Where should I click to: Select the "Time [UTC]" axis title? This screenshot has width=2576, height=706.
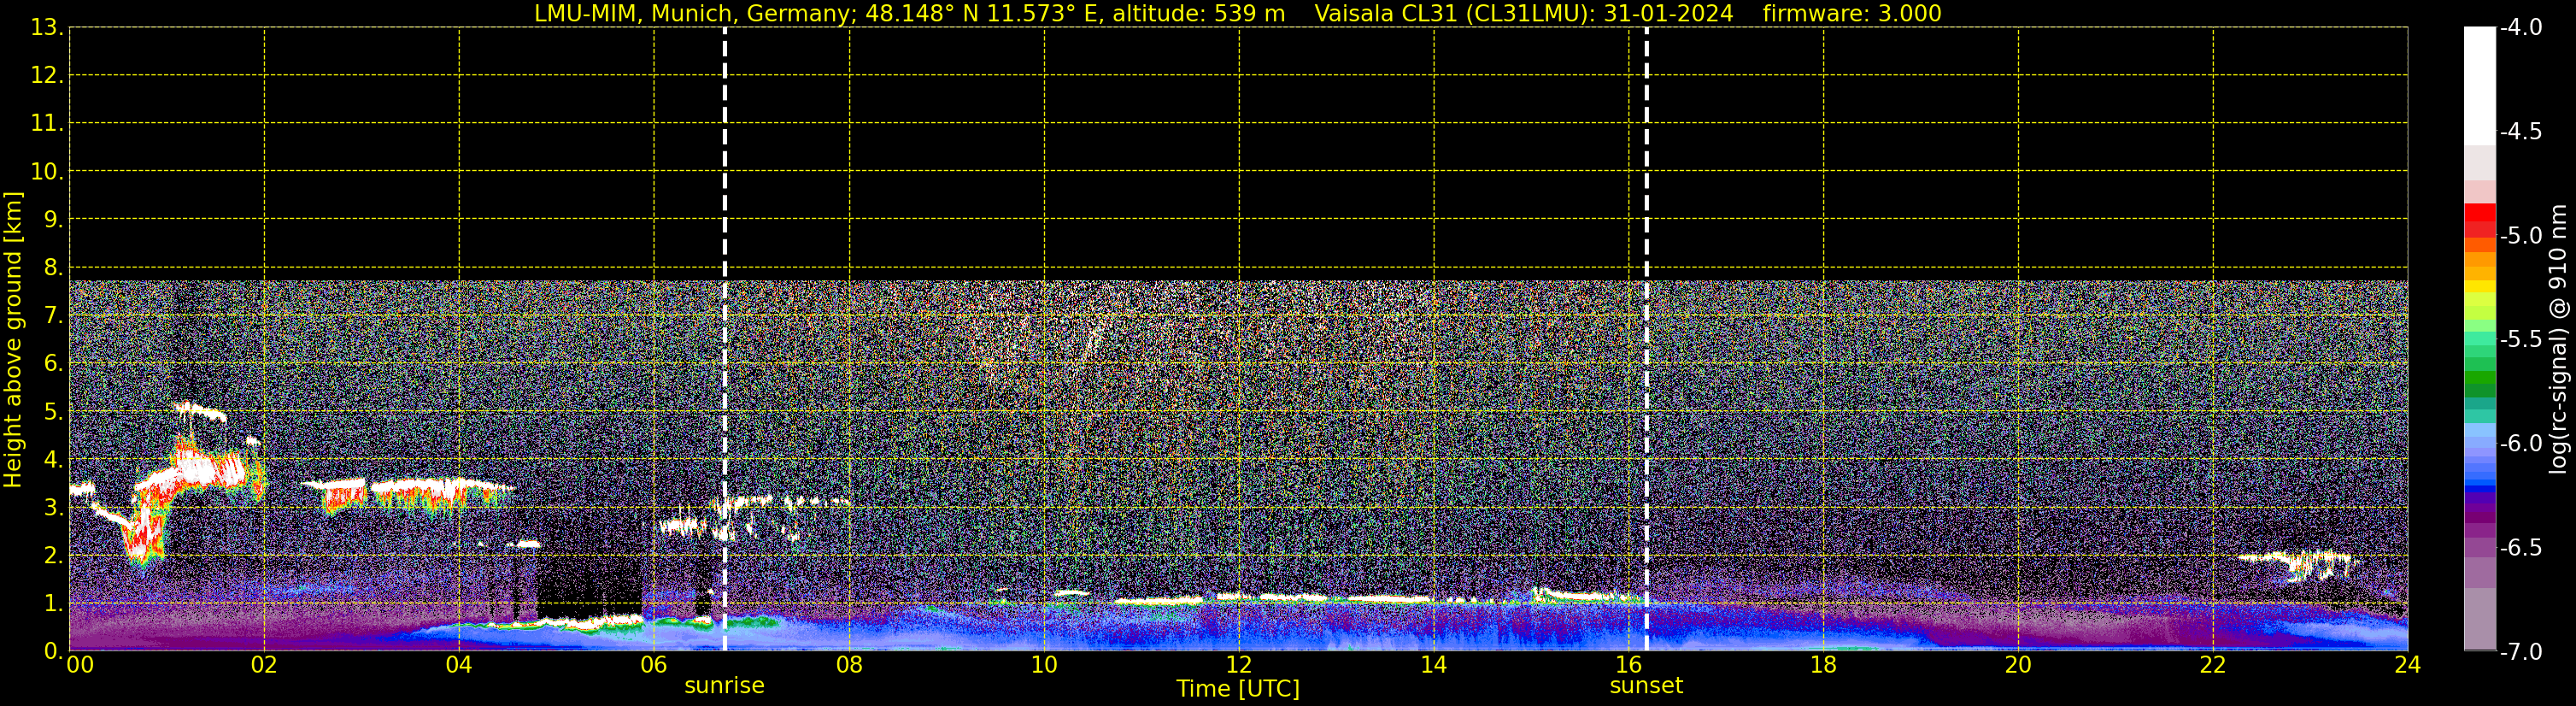(1238, 689)
